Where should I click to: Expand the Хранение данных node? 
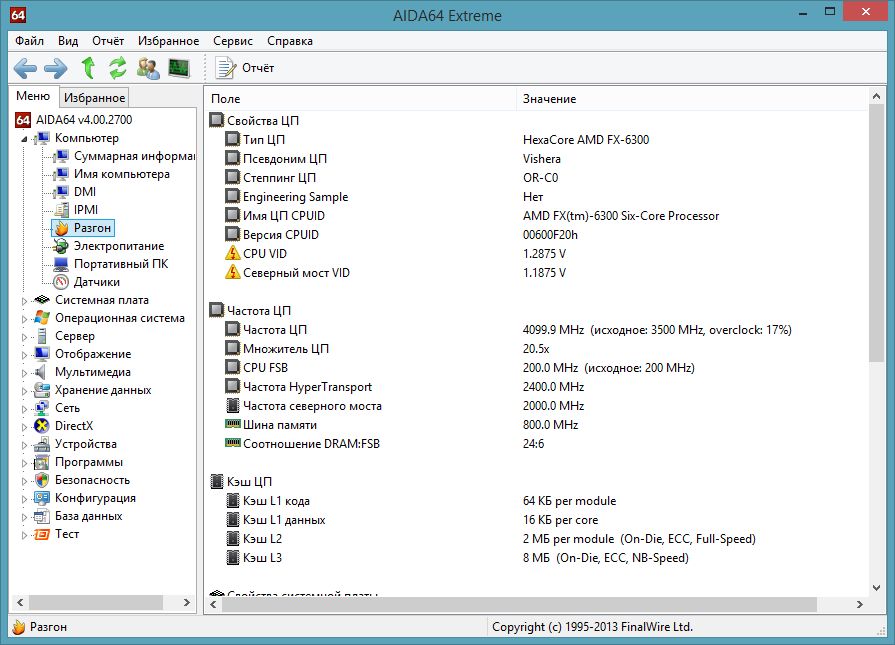pyautogui.click(x=24, y=391)
